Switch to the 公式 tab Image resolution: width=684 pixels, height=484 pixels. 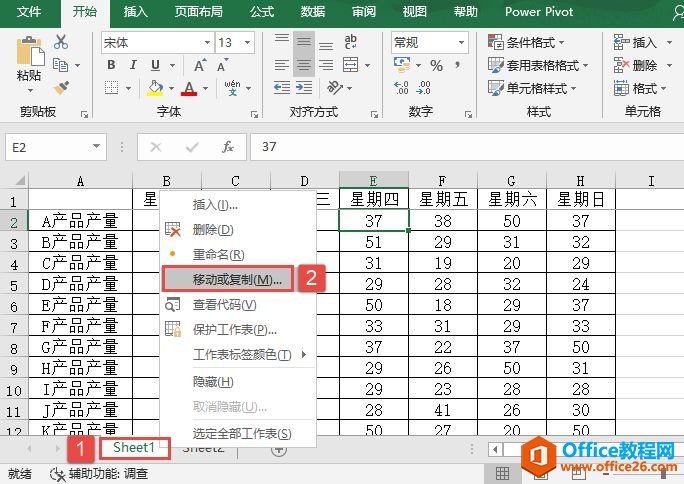click(x=262, y=12)
